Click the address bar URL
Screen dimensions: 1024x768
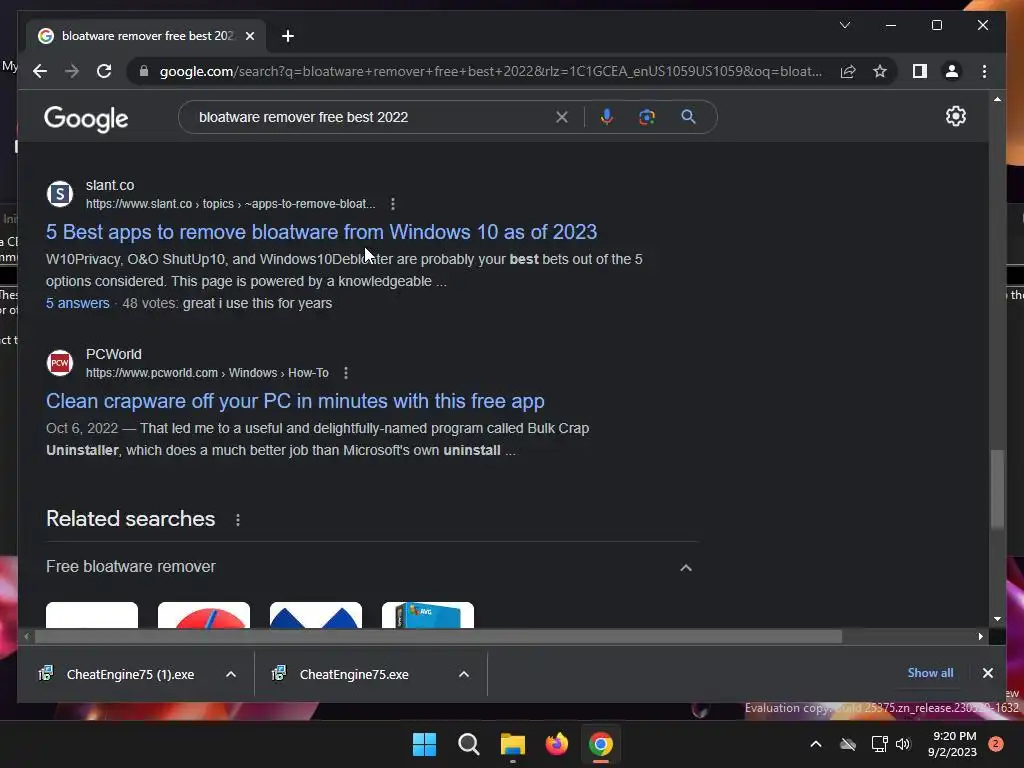tap(490, 71)
